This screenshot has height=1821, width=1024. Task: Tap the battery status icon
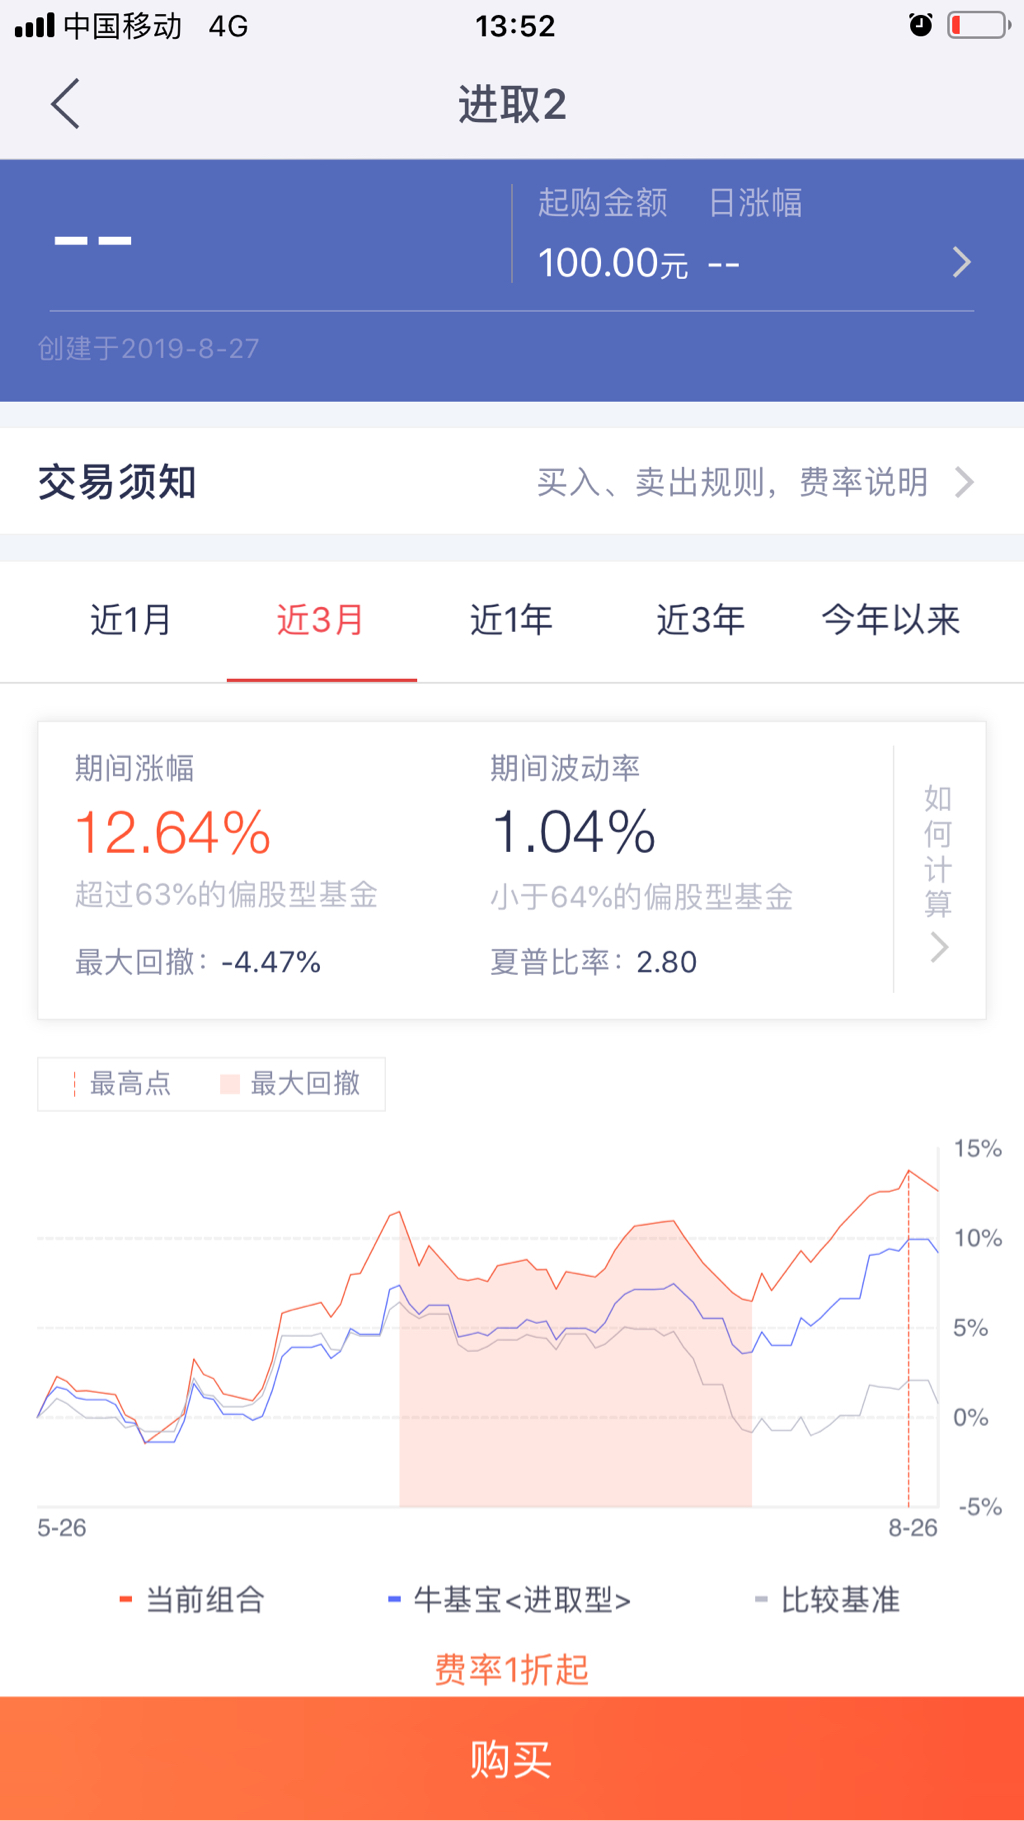click(x=979, y=25)
